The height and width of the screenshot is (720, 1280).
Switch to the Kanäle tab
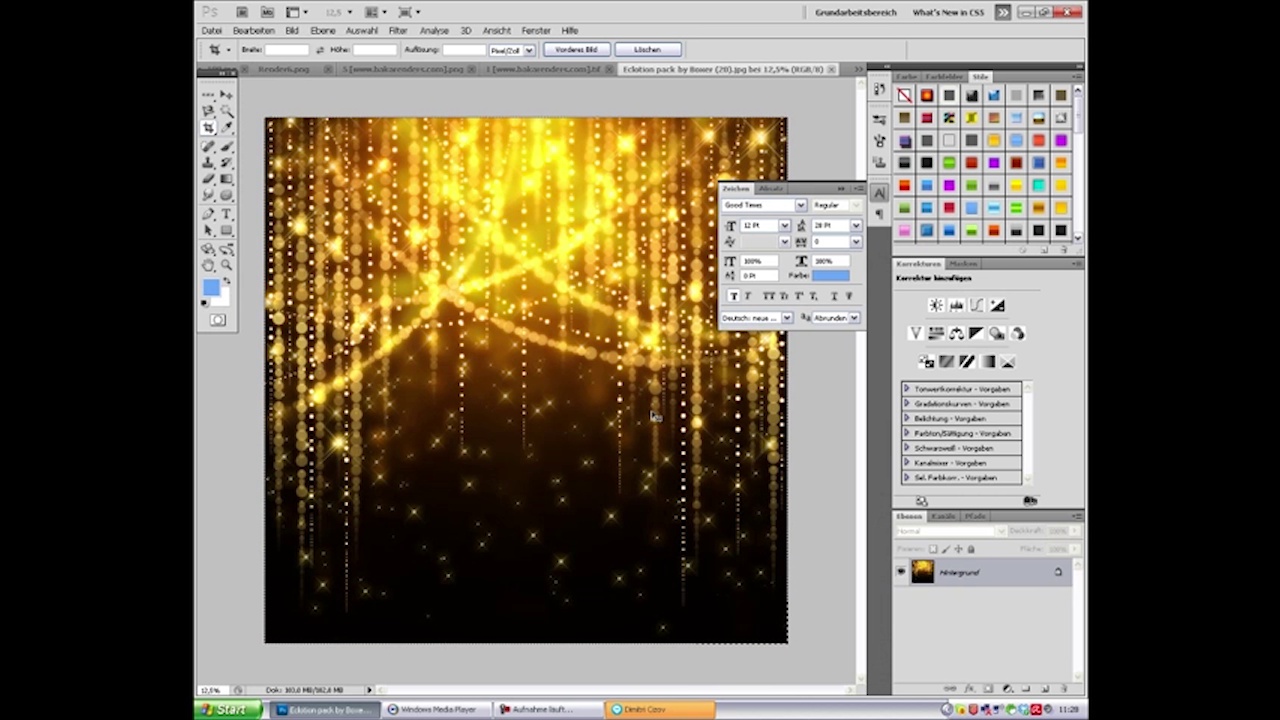[943, 516]
